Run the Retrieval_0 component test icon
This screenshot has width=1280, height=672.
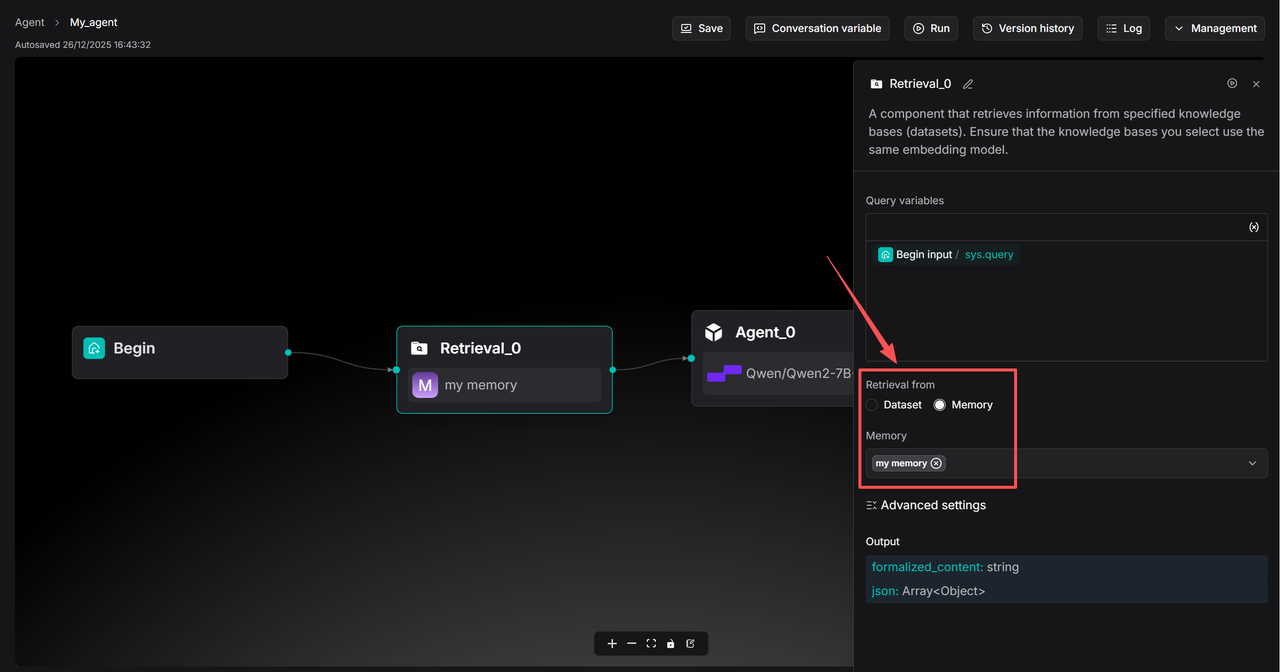click(x=1232, y=84)
